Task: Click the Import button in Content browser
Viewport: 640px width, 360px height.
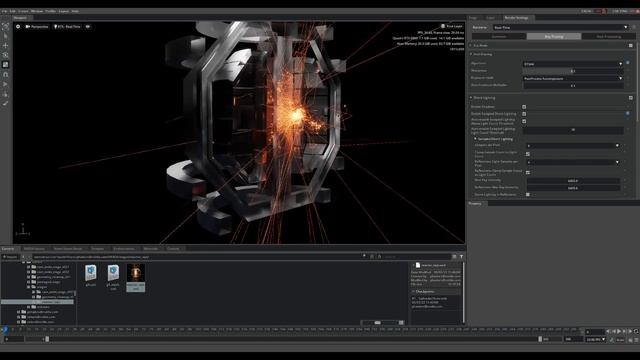Action: (x=10, y=257)
